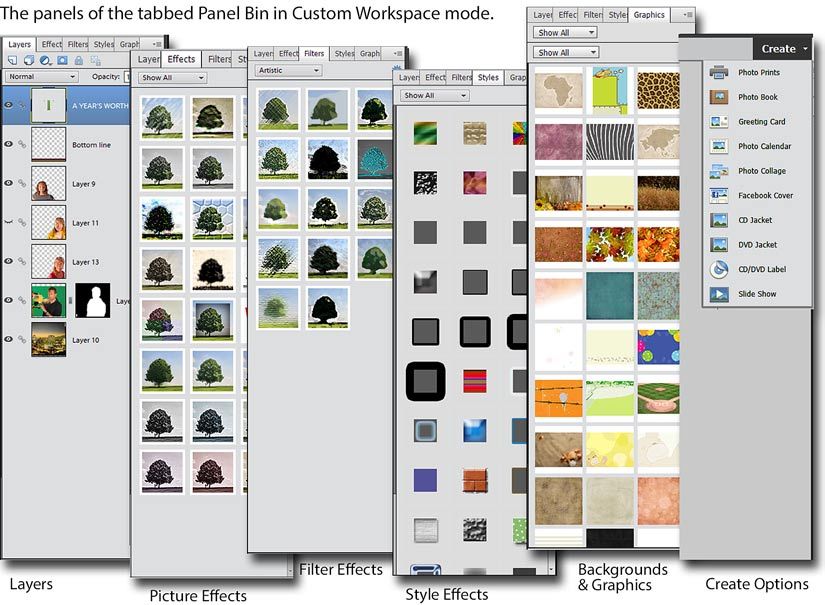Screen dimensions: 825x605
Task: Expand the Create dropdown button
Action: tap(783, 48)
